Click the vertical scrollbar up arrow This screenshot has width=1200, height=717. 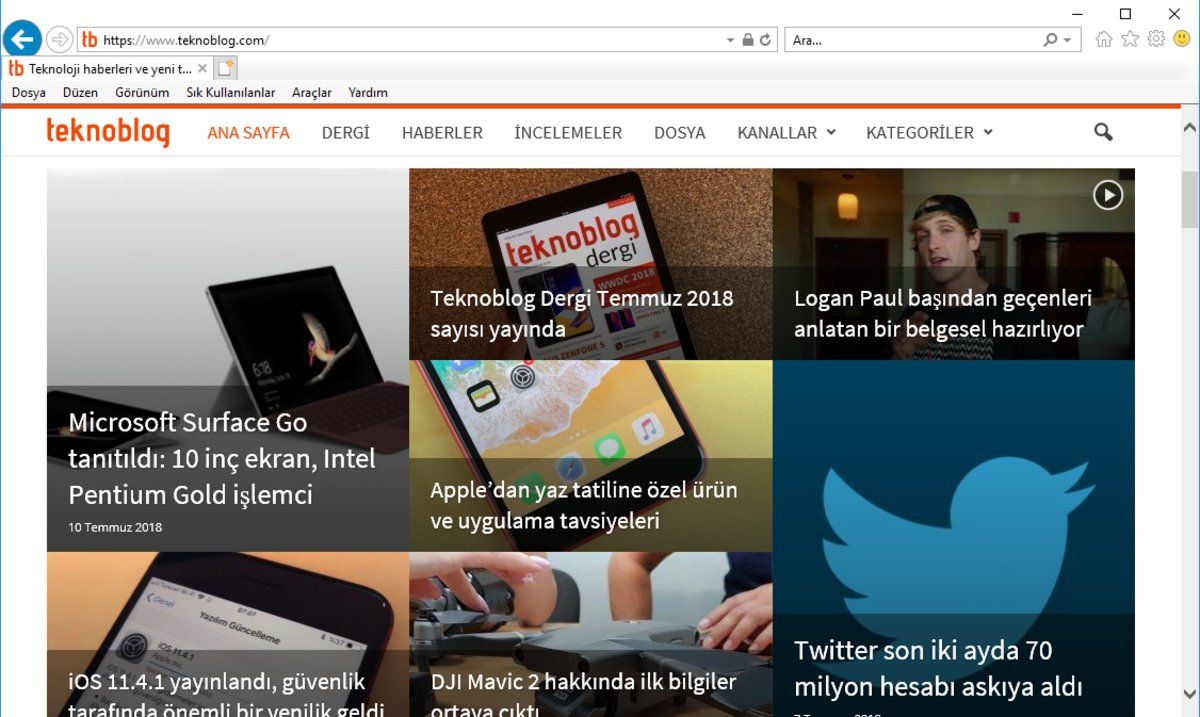(x=1190, y=127)
